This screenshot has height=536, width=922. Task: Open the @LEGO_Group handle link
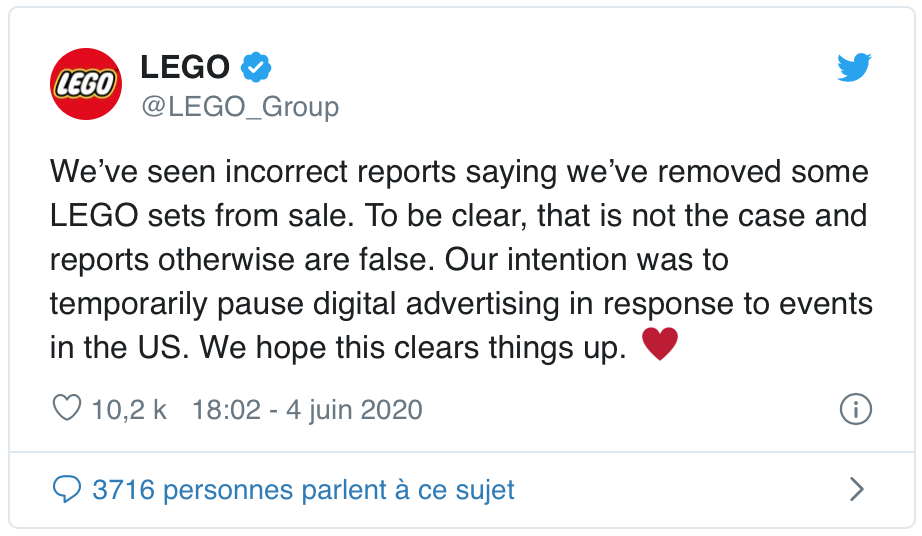[x=240, y=106]
